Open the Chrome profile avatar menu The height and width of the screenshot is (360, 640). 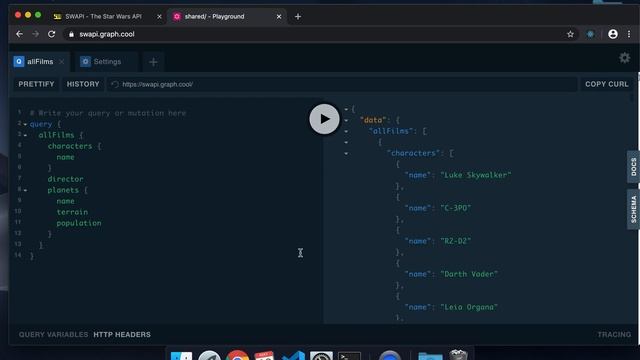[613, 34]
